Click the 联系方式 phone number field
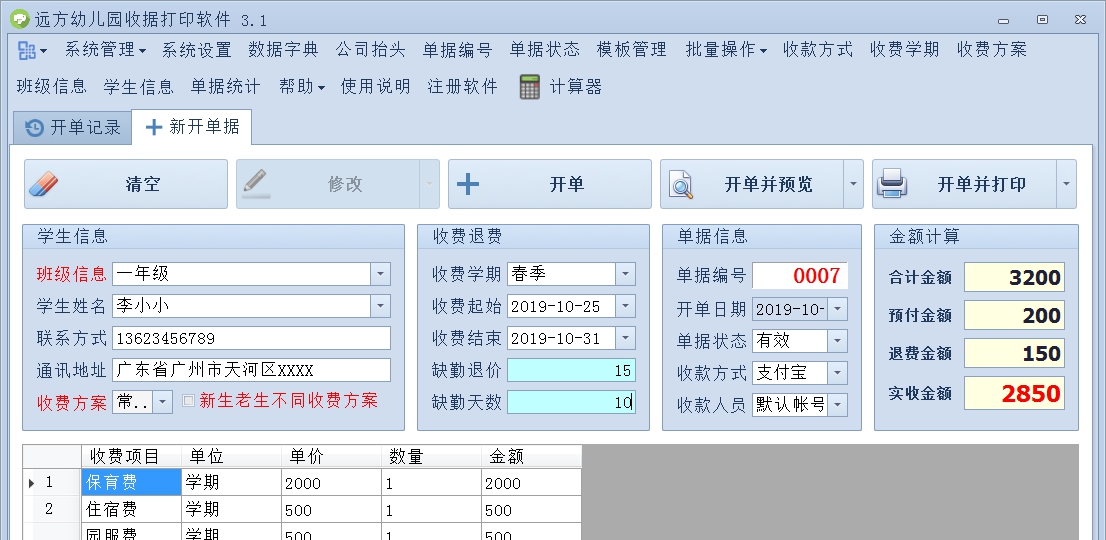Viewport: 1106px width, 540px height. pyautogui.click(x=251, y=338)
